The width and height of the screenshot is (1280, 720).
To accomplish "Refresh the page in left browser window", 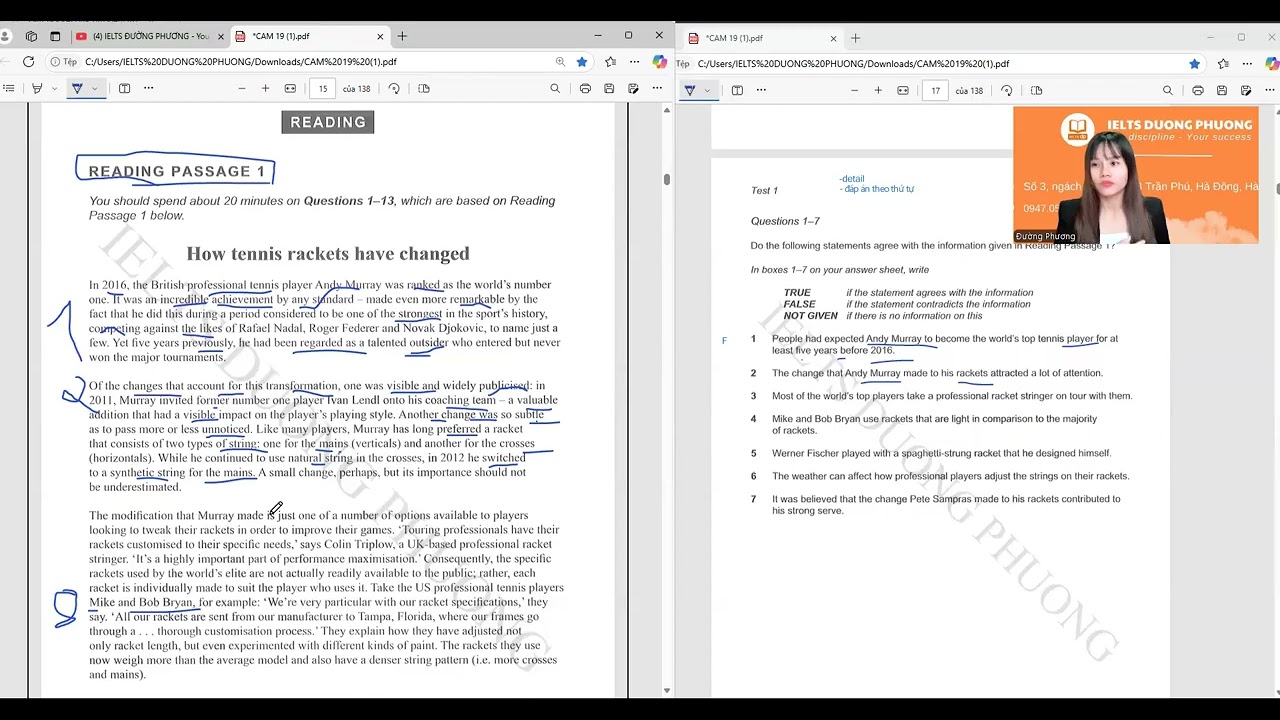I will [29, 61].
